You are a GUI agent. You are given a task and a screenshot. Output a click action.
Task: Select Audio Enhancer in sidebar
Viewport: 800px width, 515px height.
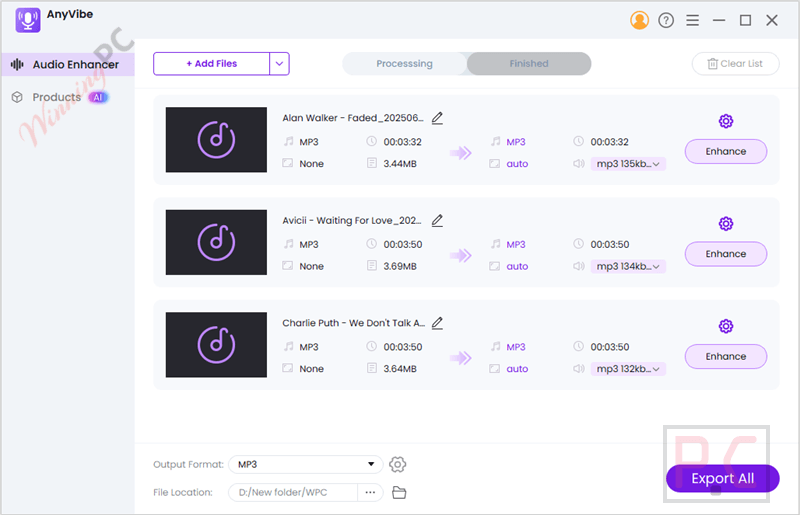click(67, 64)
